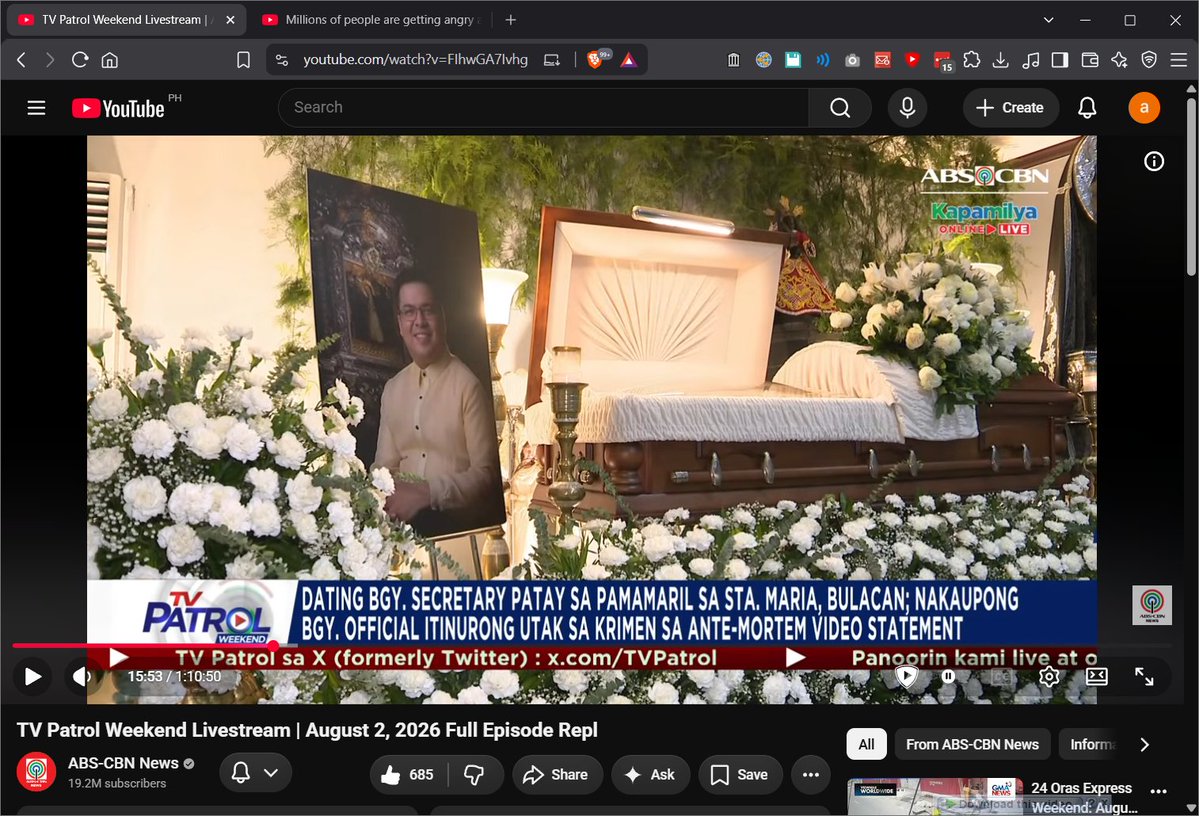Toggle the autoplay switch in player
The width and height of the screenshot is (1199, 816).
point(948,676)
